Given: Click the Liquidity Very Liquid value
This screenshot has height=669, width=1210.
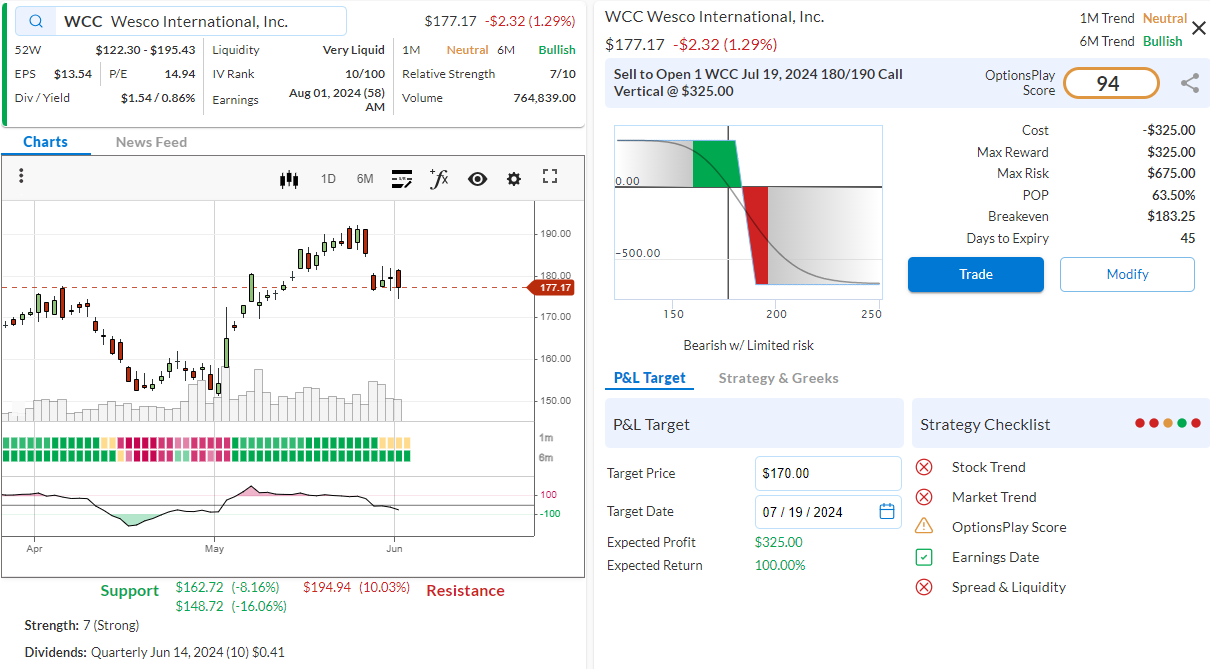Looking at the screenshot, I should pyautogui.click(x=353, y=50).
